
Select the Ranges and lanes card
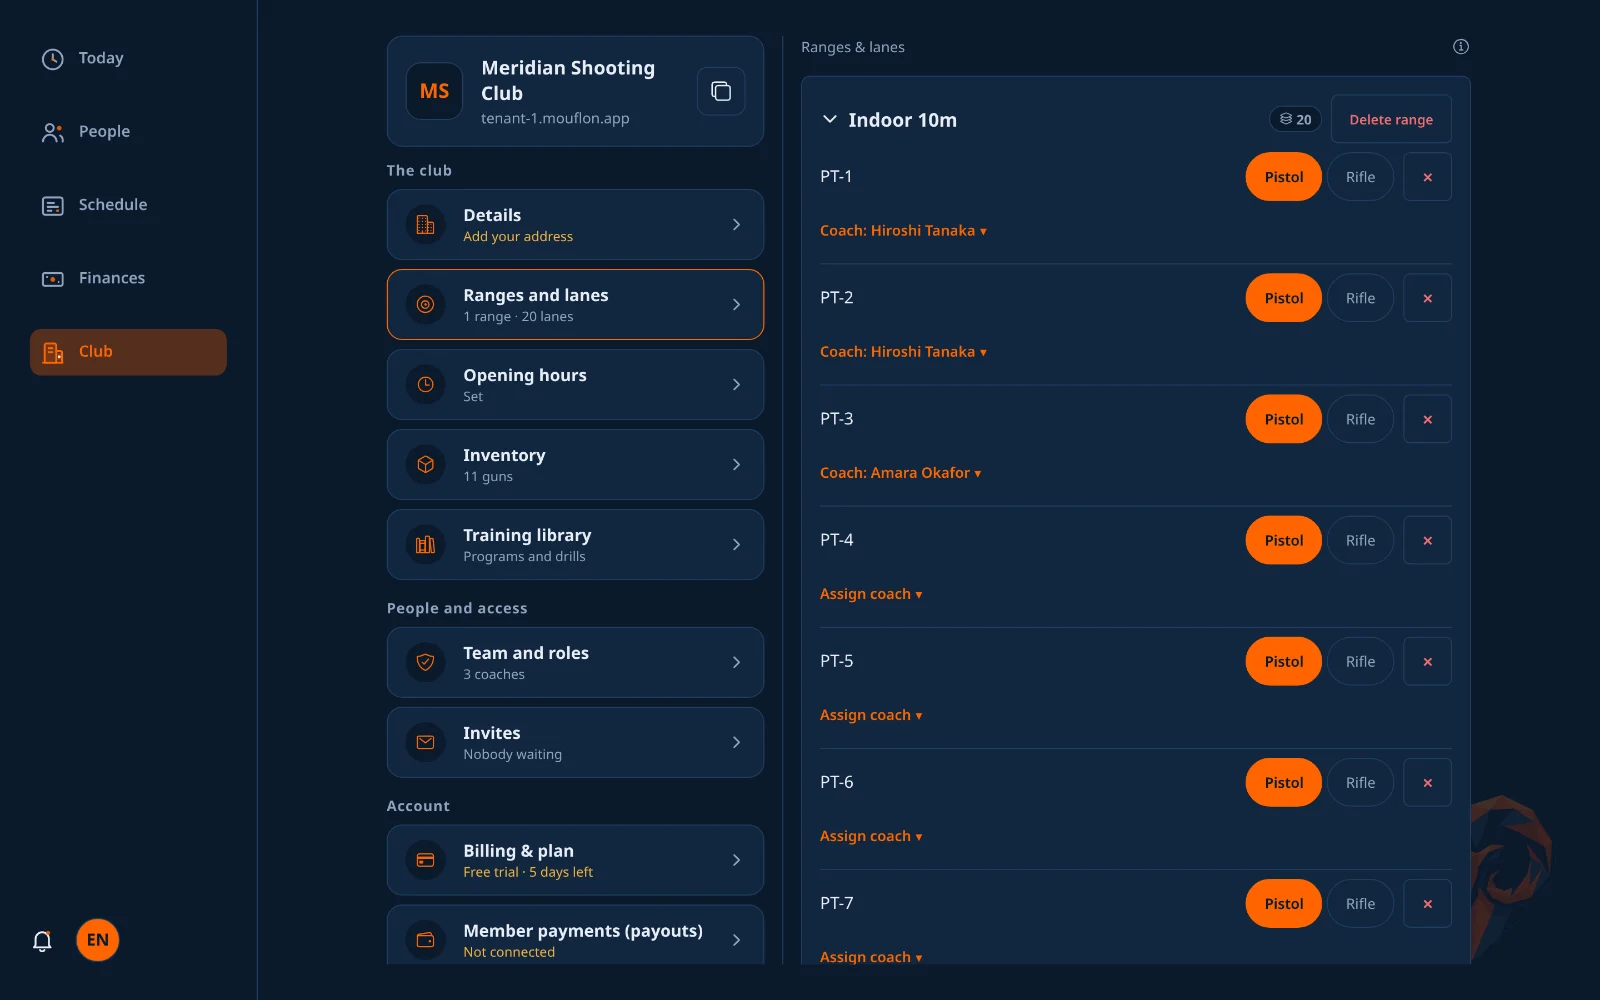pyautogui.click(x=575, y=305)
